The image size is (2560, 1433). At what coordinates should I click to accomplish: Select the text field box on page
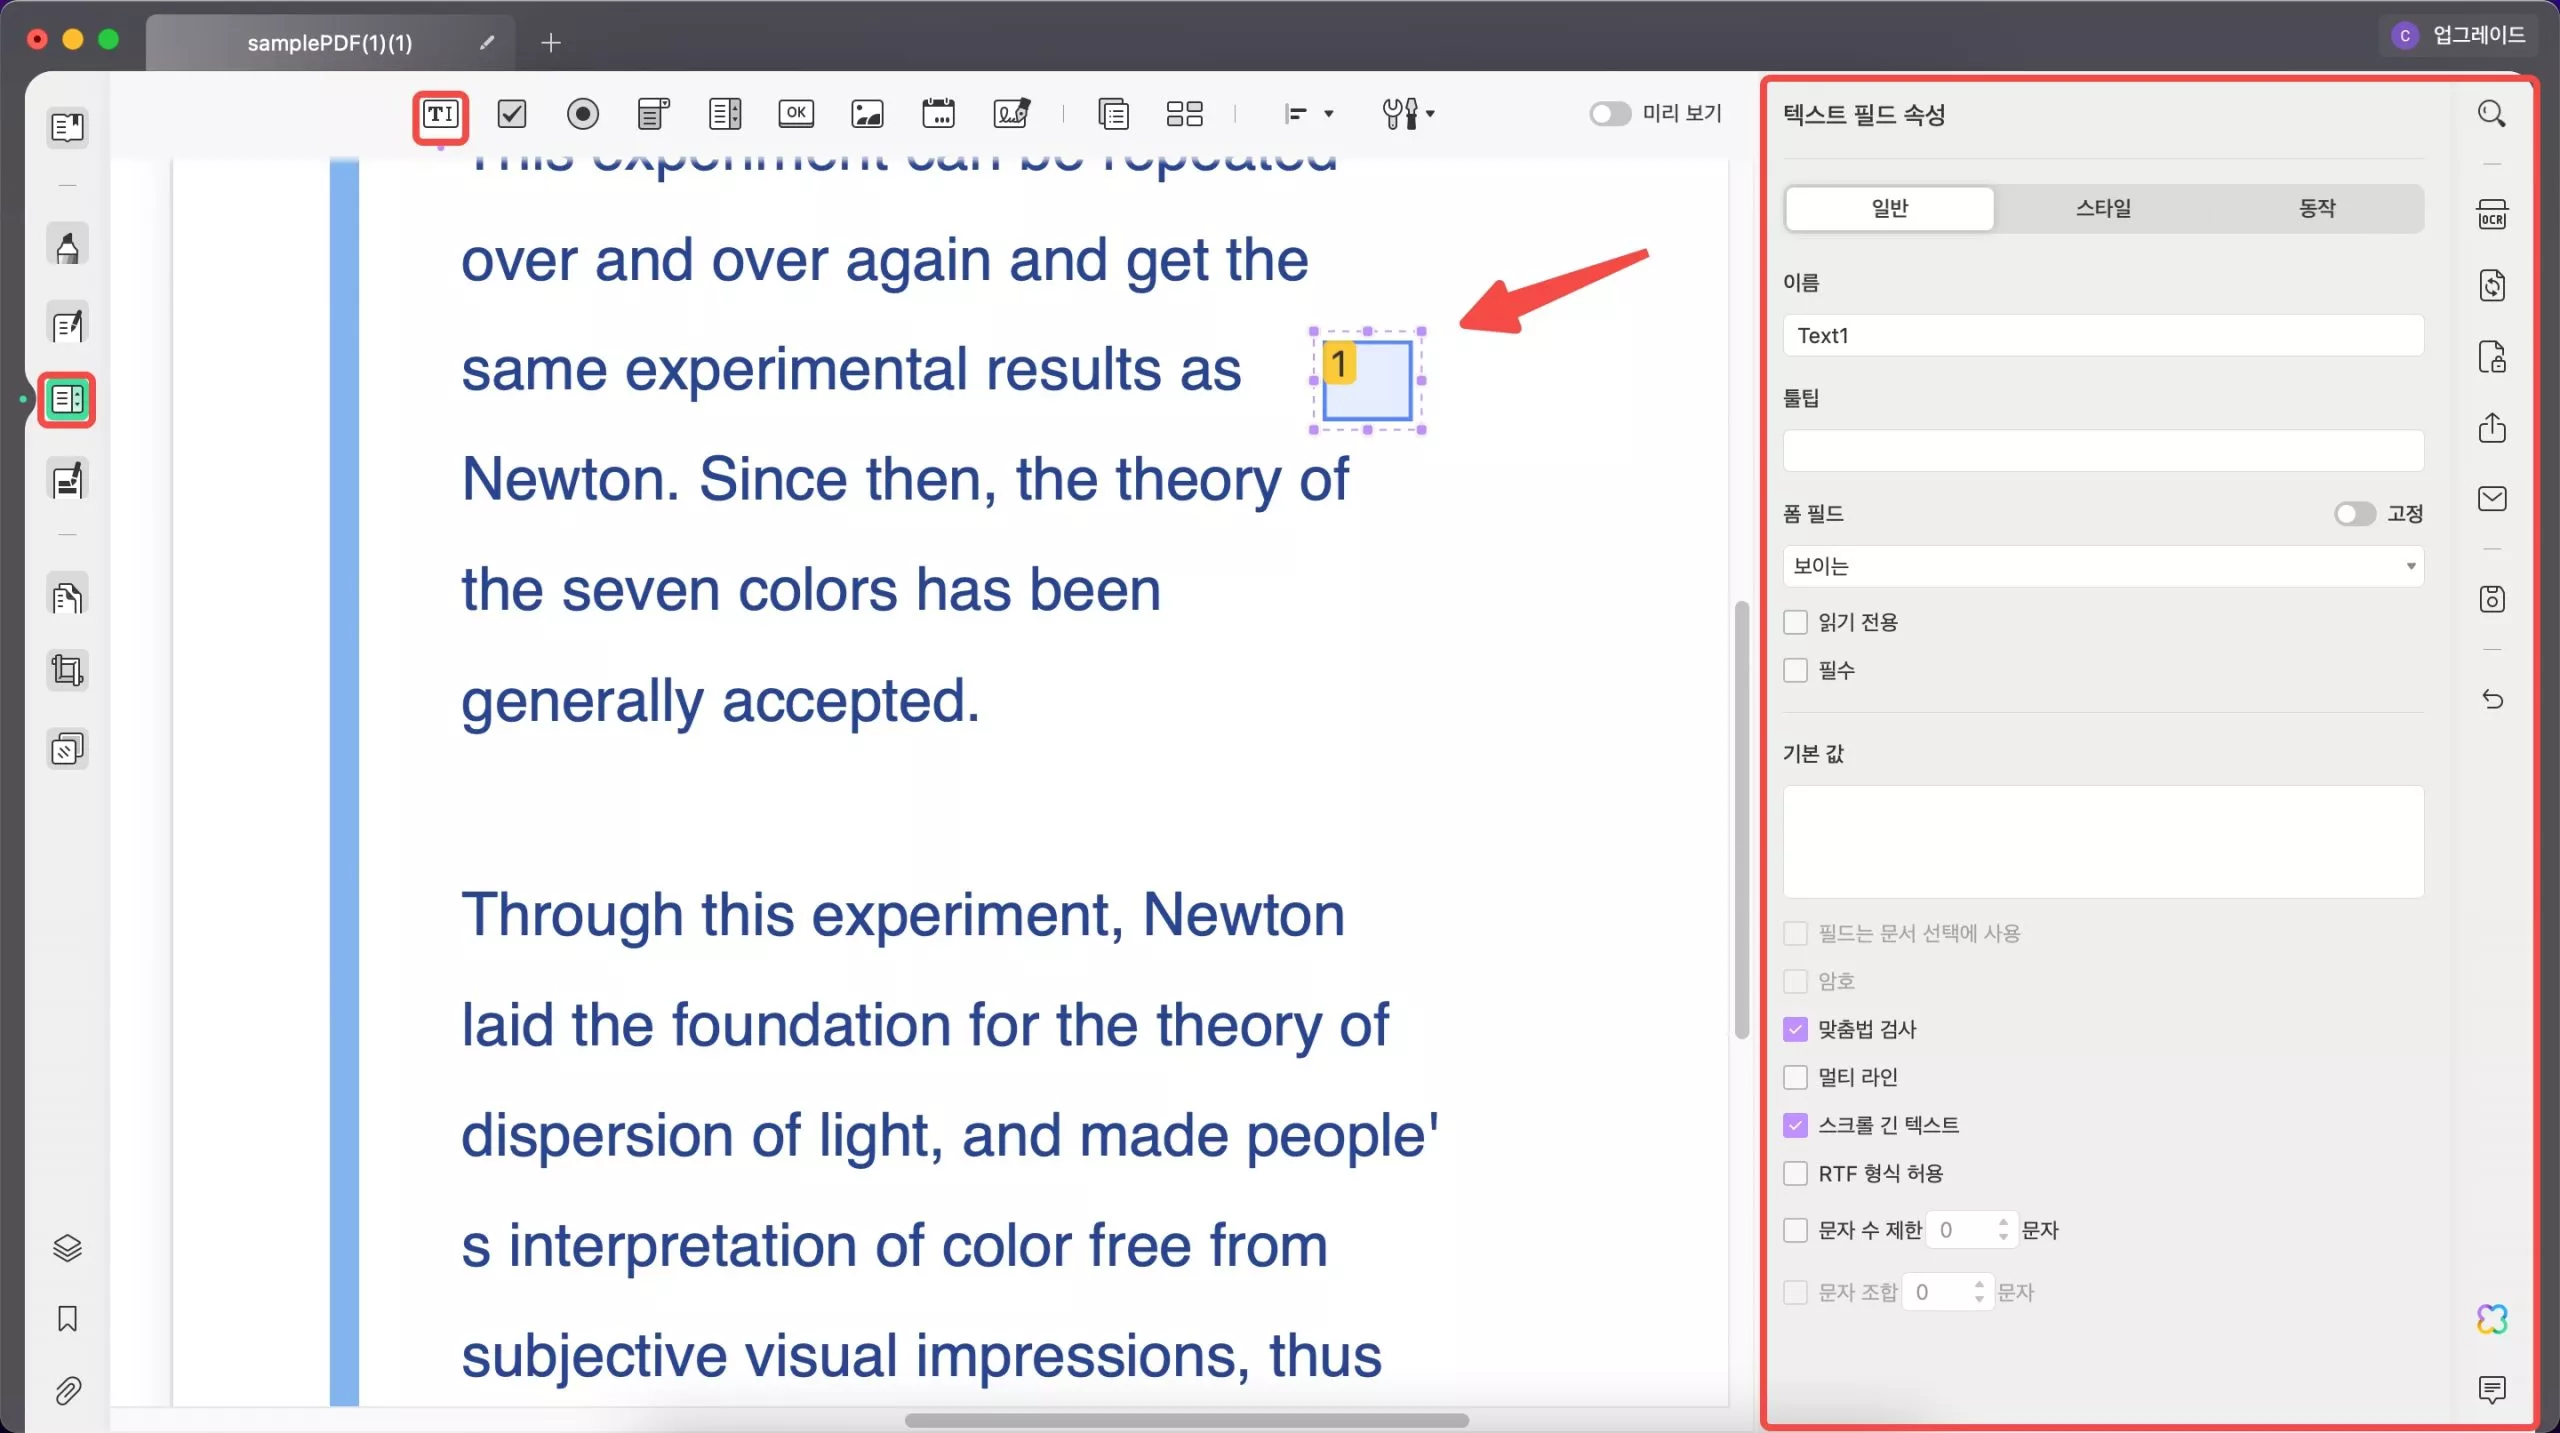[1367, 381]
